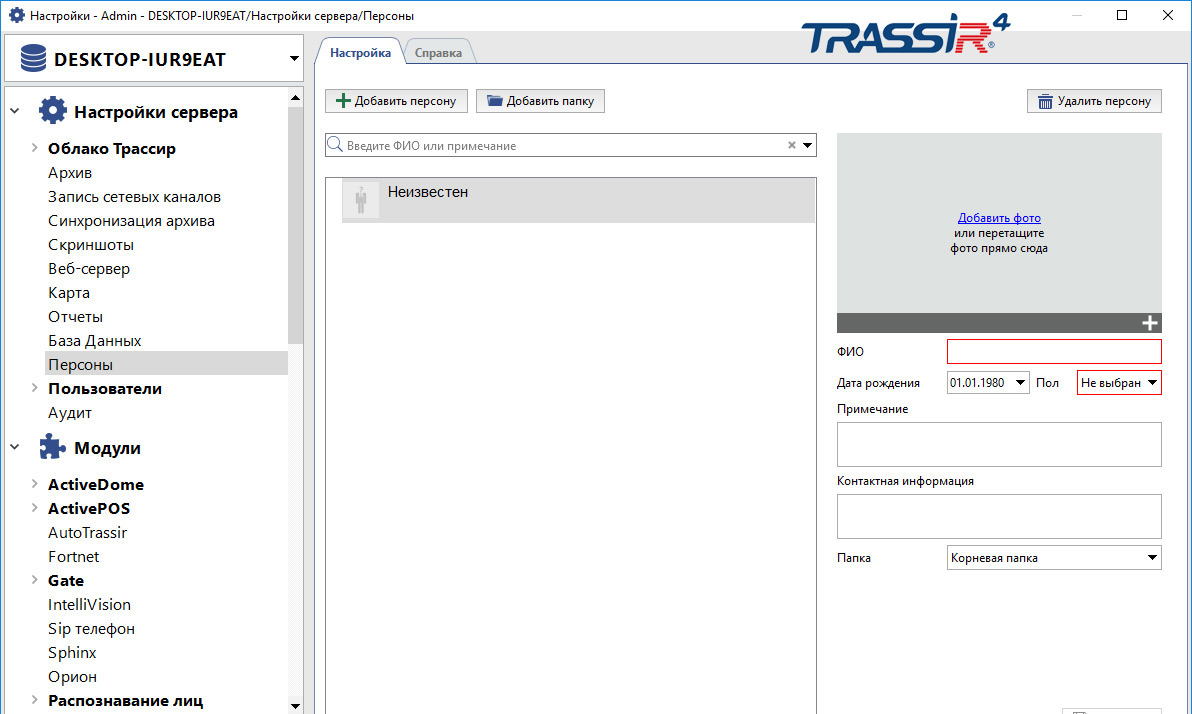Click the Добавить фото link

pyautogui.click(x=999, y=217)
